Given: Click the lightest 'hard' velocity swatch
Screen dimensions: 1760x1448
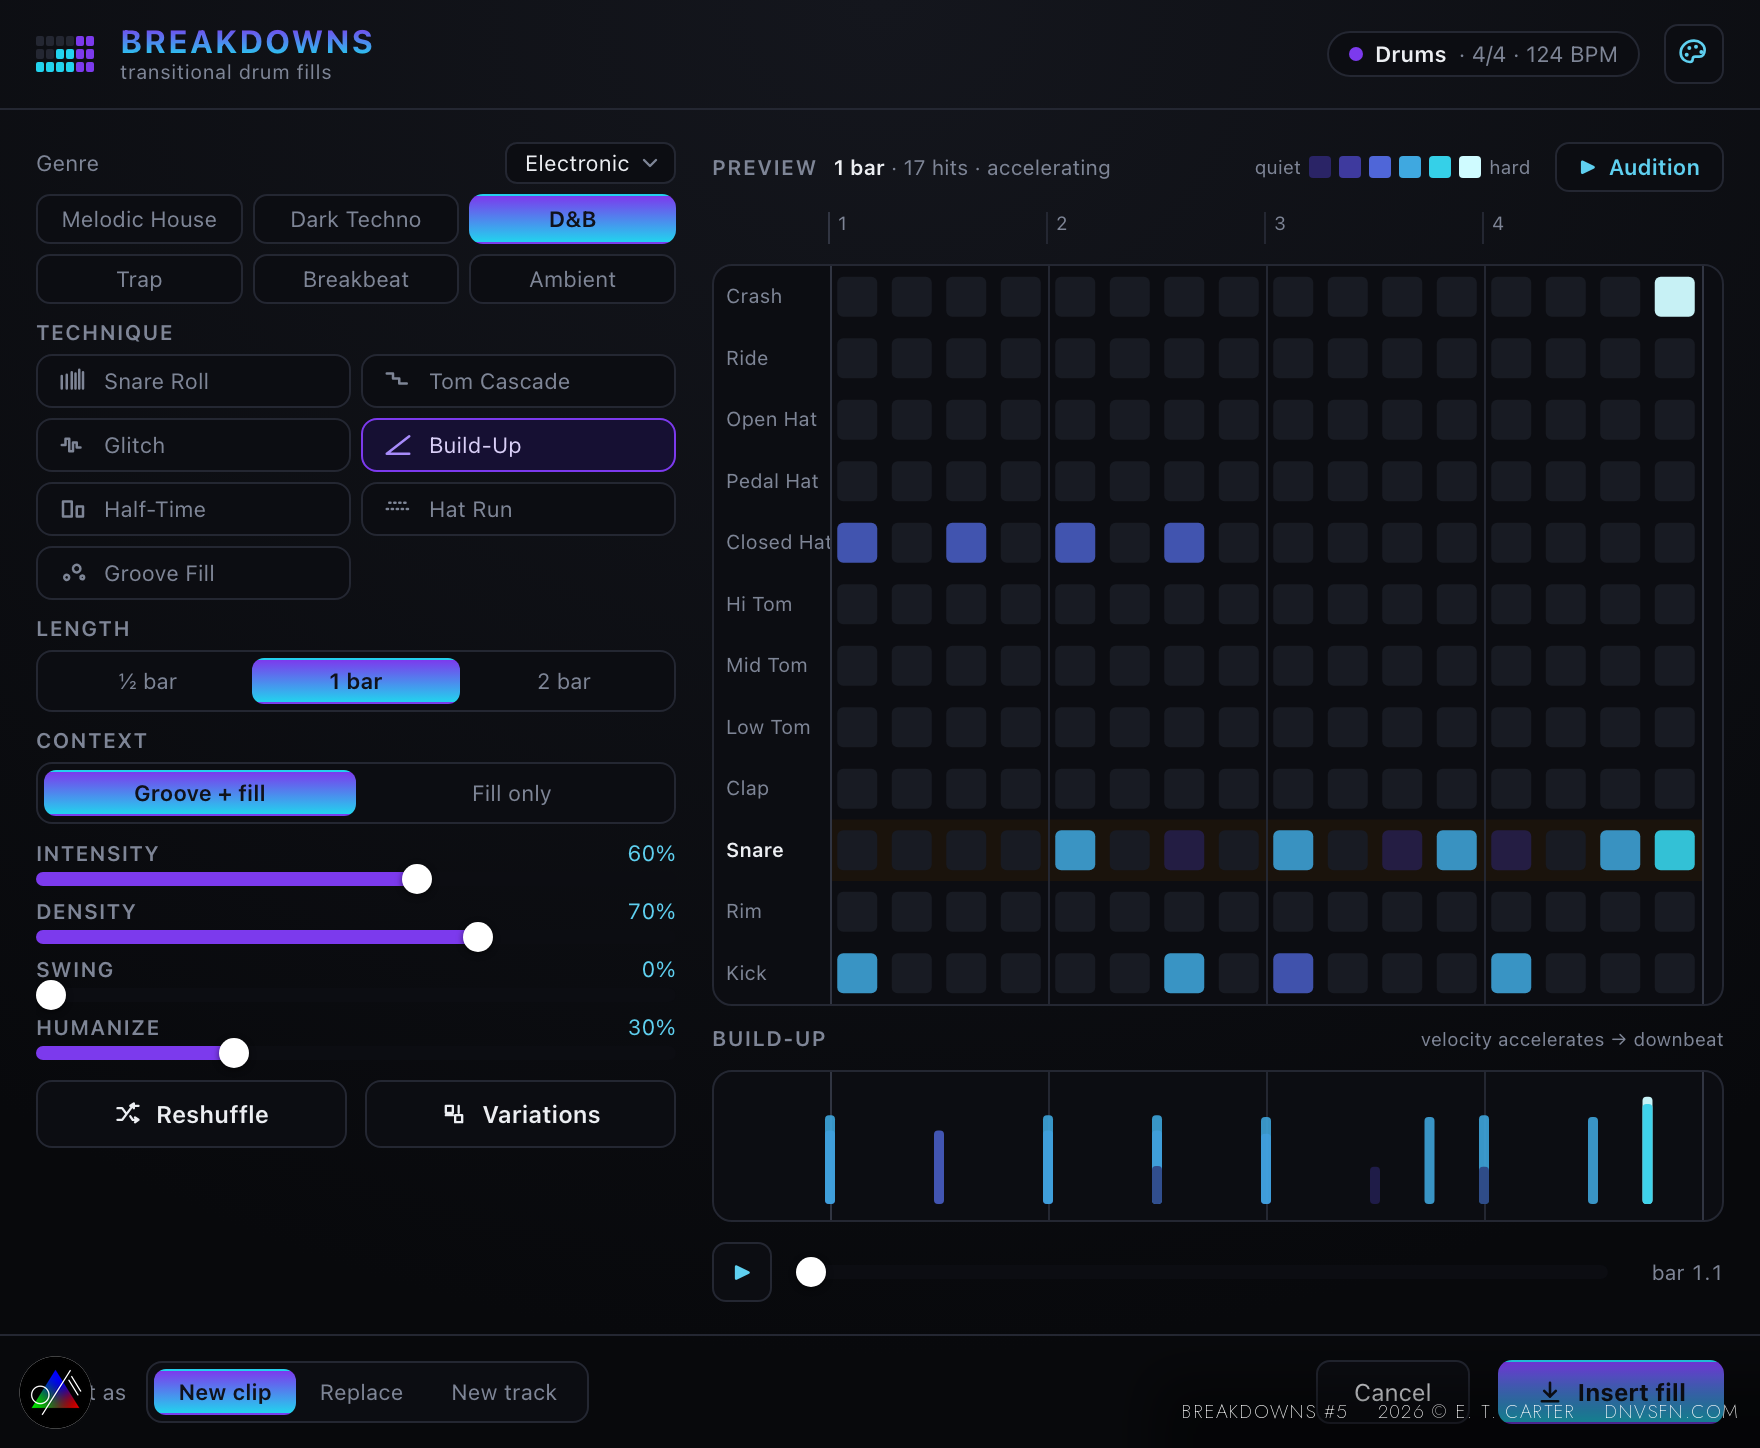Looking at the screenshot, I should pyautogui.click(x=1470, y=167).
